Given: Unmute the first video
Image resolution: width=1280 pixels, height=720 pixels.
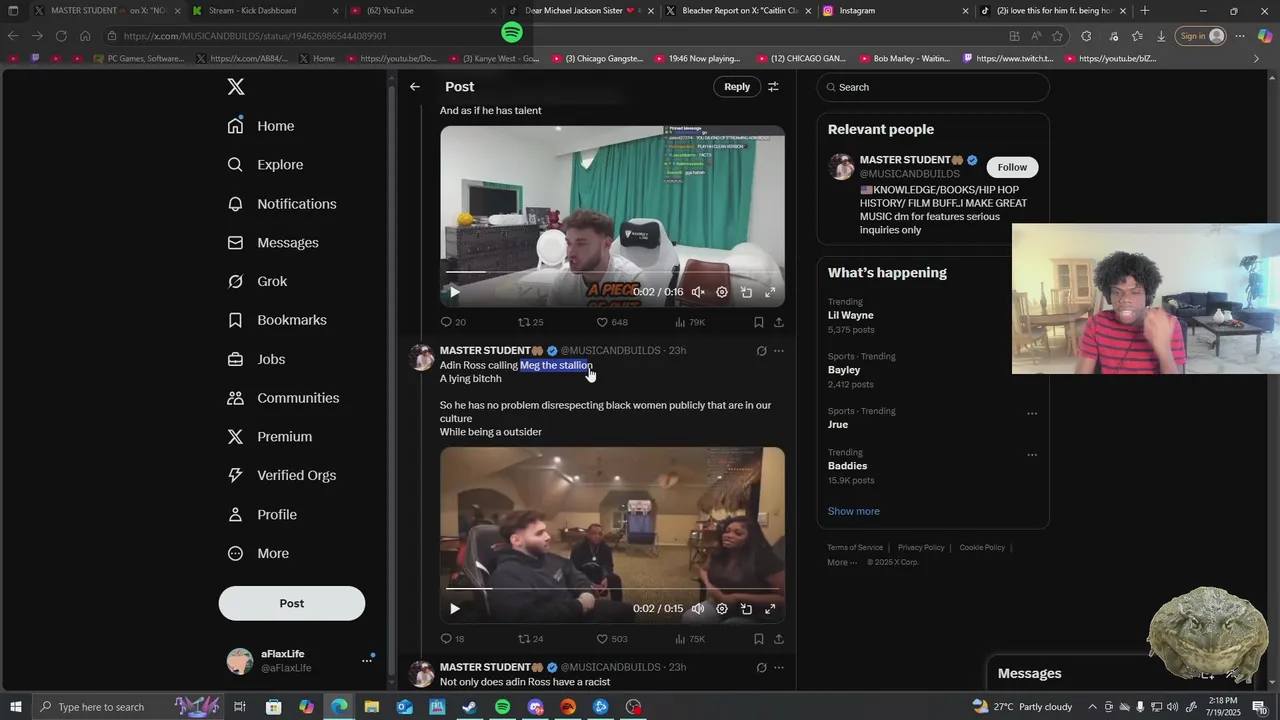Looking at the screenshot, I should (x=698, y=292).
